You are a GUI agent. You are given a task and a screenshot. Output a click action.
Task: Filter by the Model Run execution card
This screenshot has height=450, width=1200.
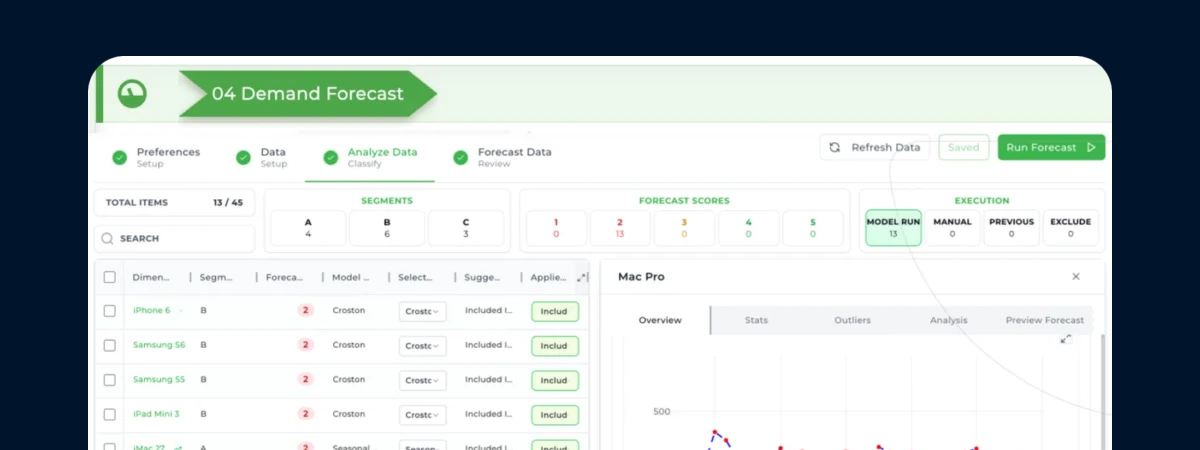[893, 228]
